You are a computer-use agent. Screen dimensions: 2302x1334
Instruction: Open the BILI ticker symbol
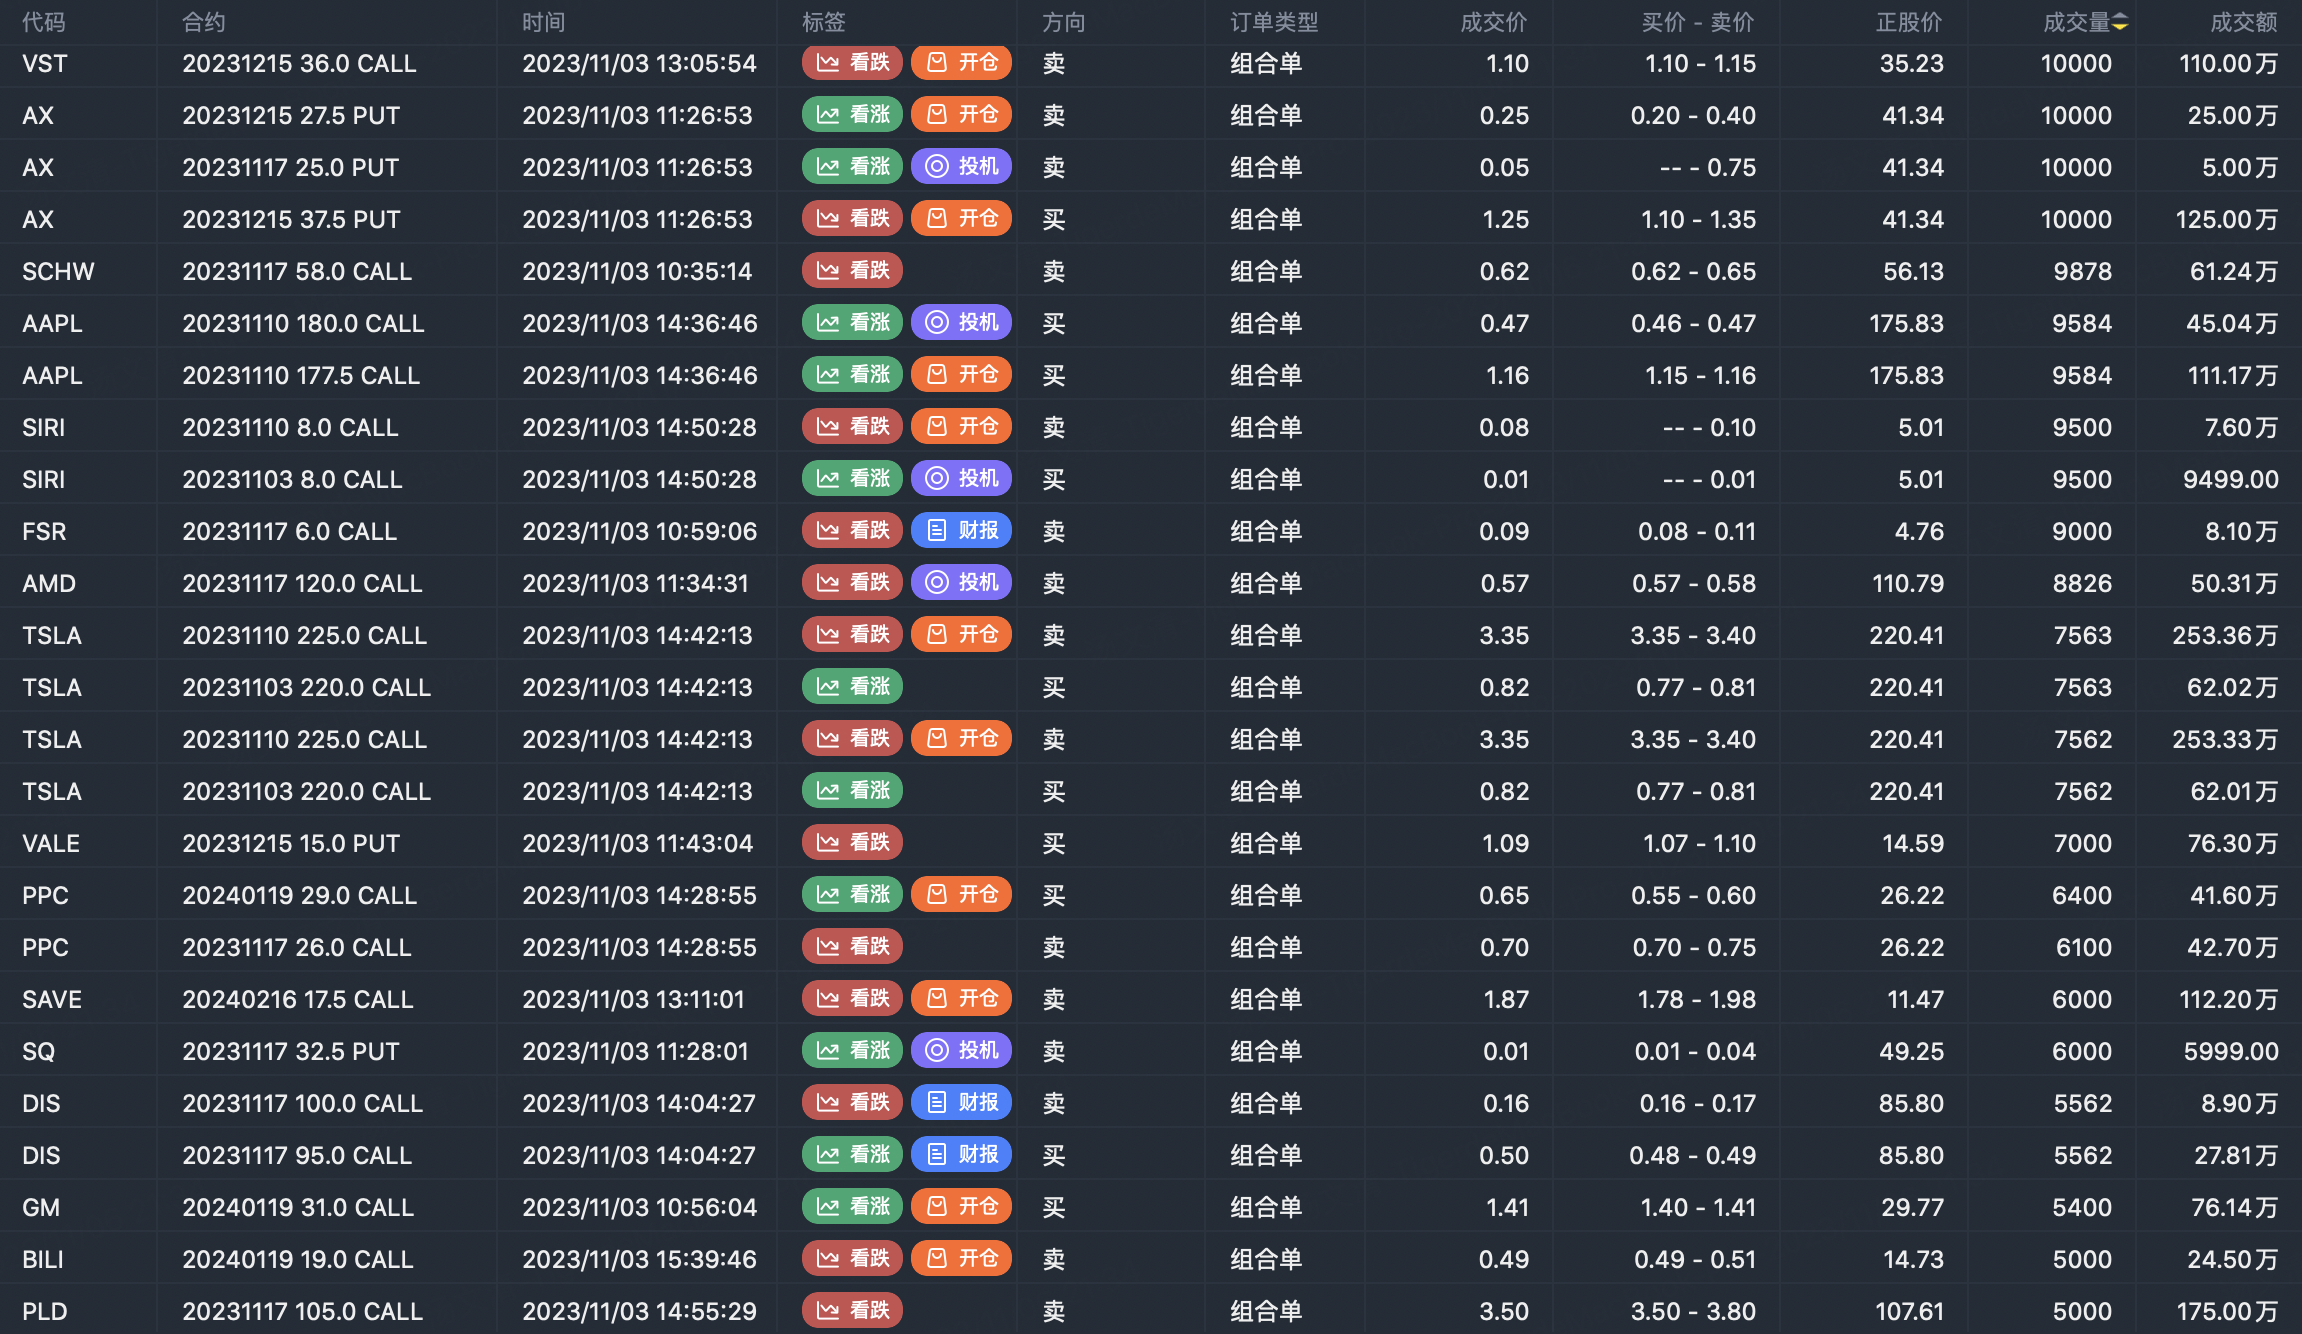click(x=43, y=1259)
